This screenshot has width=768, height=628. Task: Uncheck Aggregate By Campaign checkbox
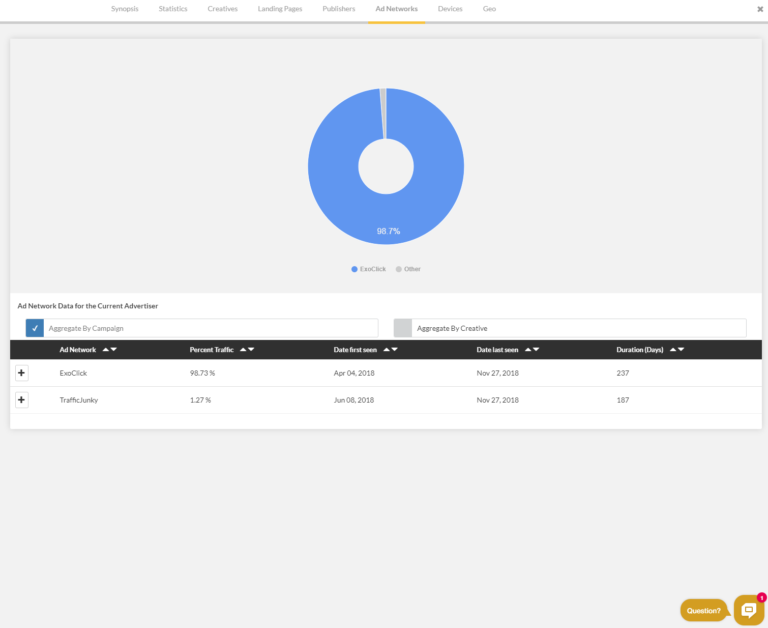point(35,328)
